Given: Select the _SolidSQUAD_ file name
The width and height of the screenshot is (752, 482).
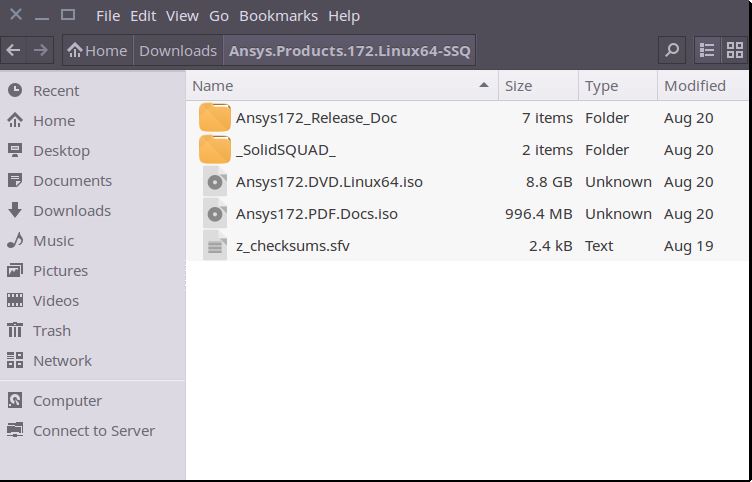Looking at the screenshot, I should [286, 150].
